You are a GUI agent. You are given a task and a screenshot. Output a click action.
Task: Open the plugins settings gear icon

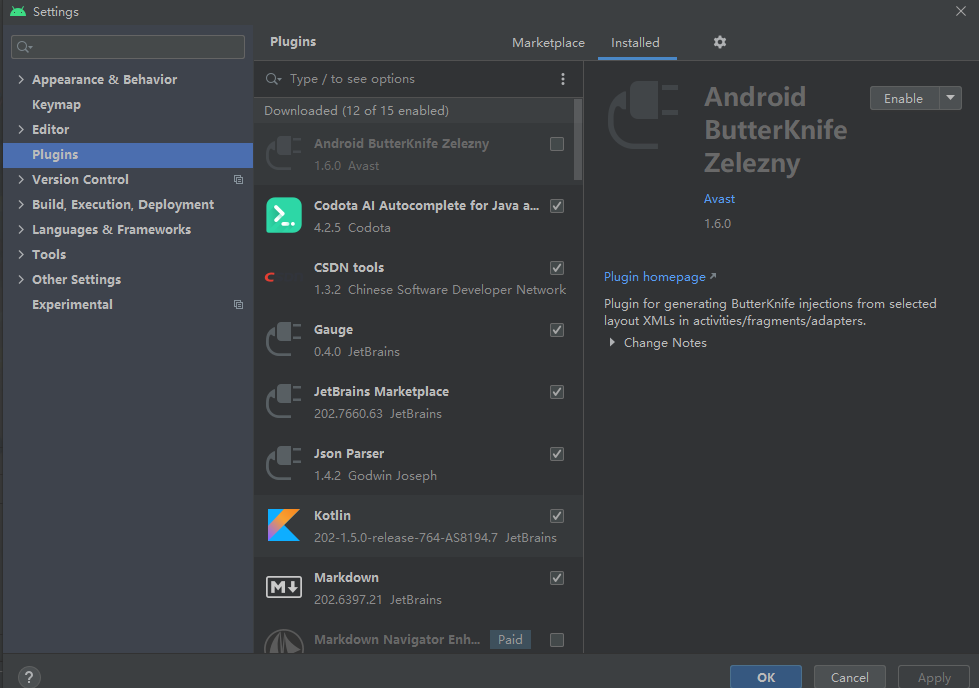coord(720,42)
